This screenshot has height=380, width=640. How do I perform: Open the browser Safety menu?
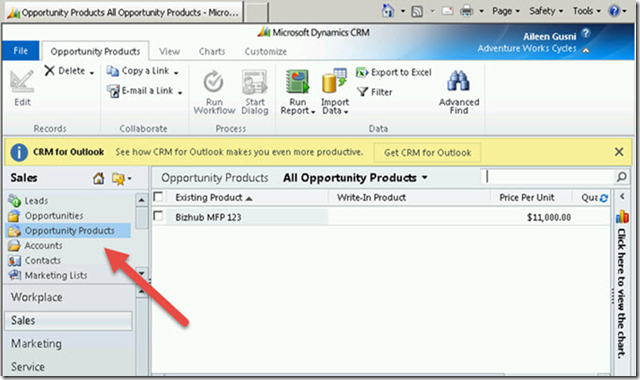[x=546, y=11]
